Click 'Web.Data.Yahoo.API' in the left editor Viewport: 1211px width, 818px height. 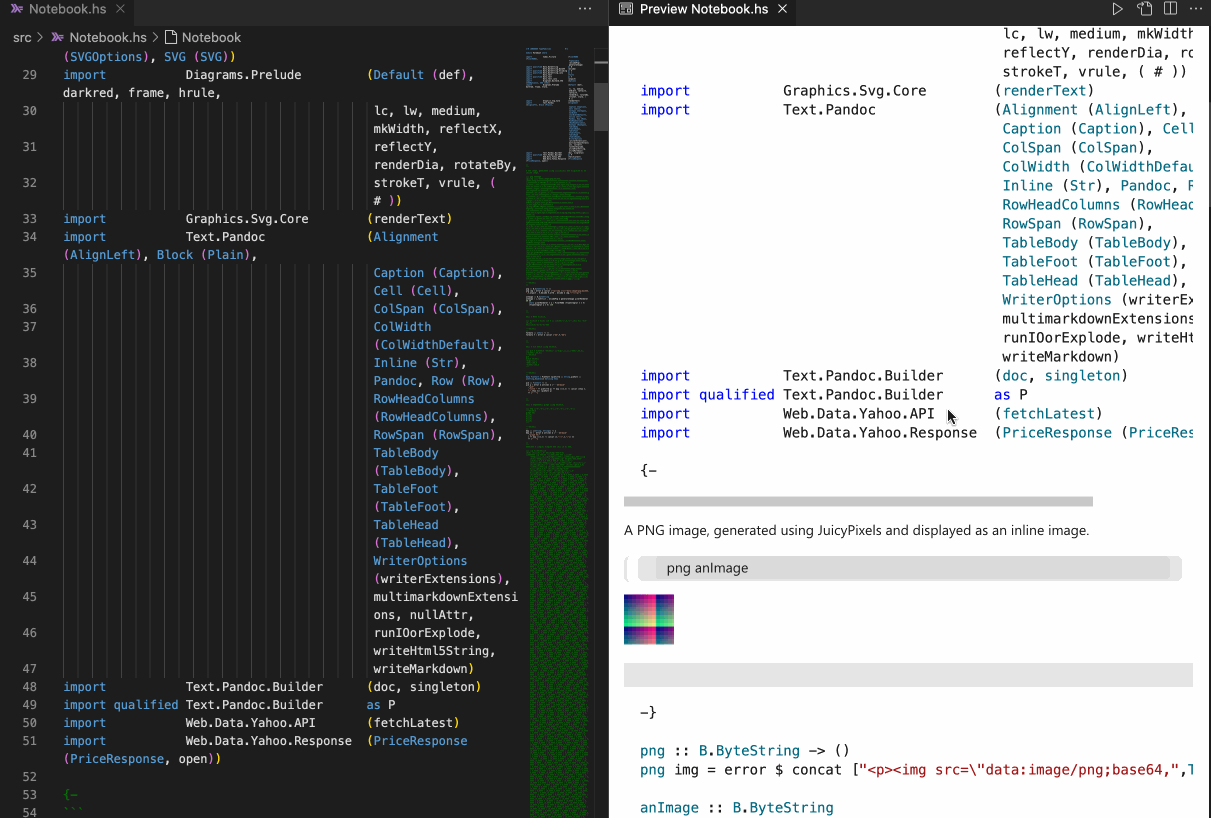click(x=251, y=723)
